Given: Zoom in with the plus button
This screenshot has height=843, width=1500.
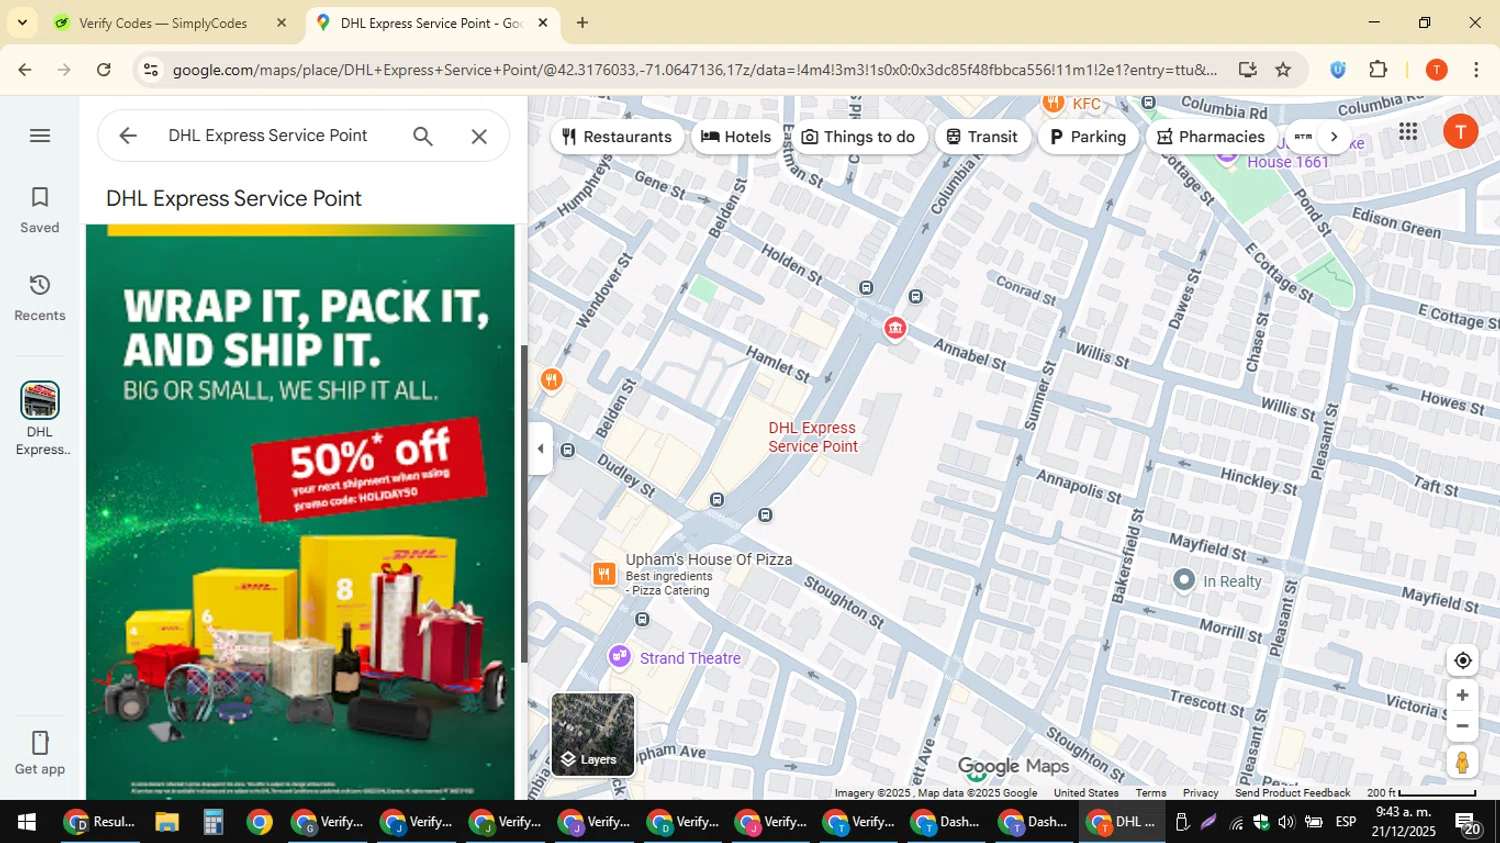Looking at the screenshot, I should (x=1462, y=695).
